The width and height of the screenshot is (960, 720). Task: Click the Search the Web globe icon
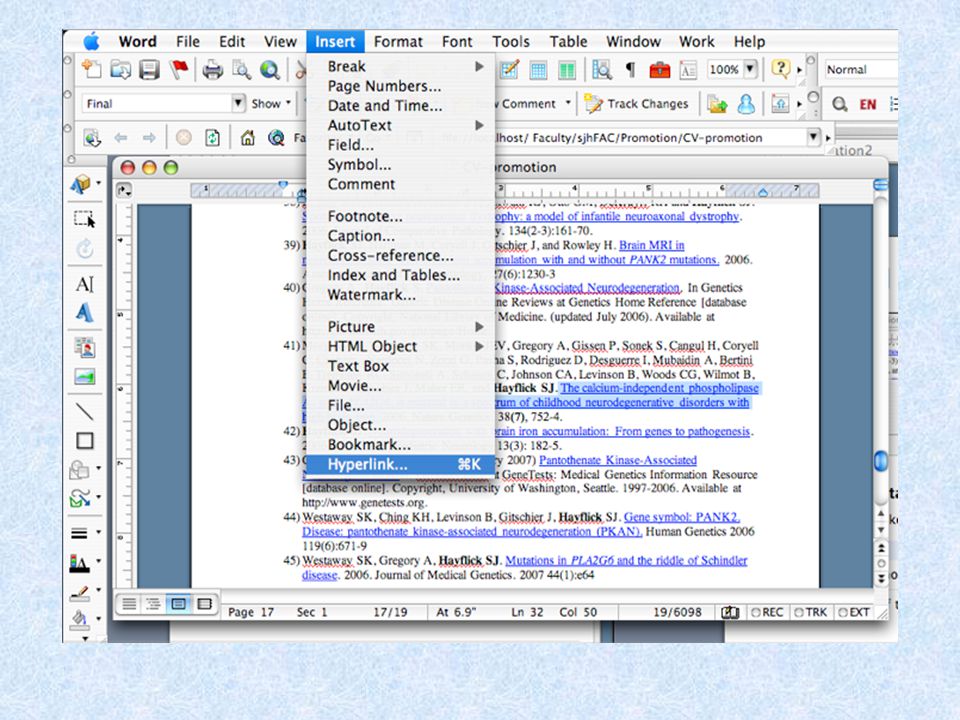(276, 138)
